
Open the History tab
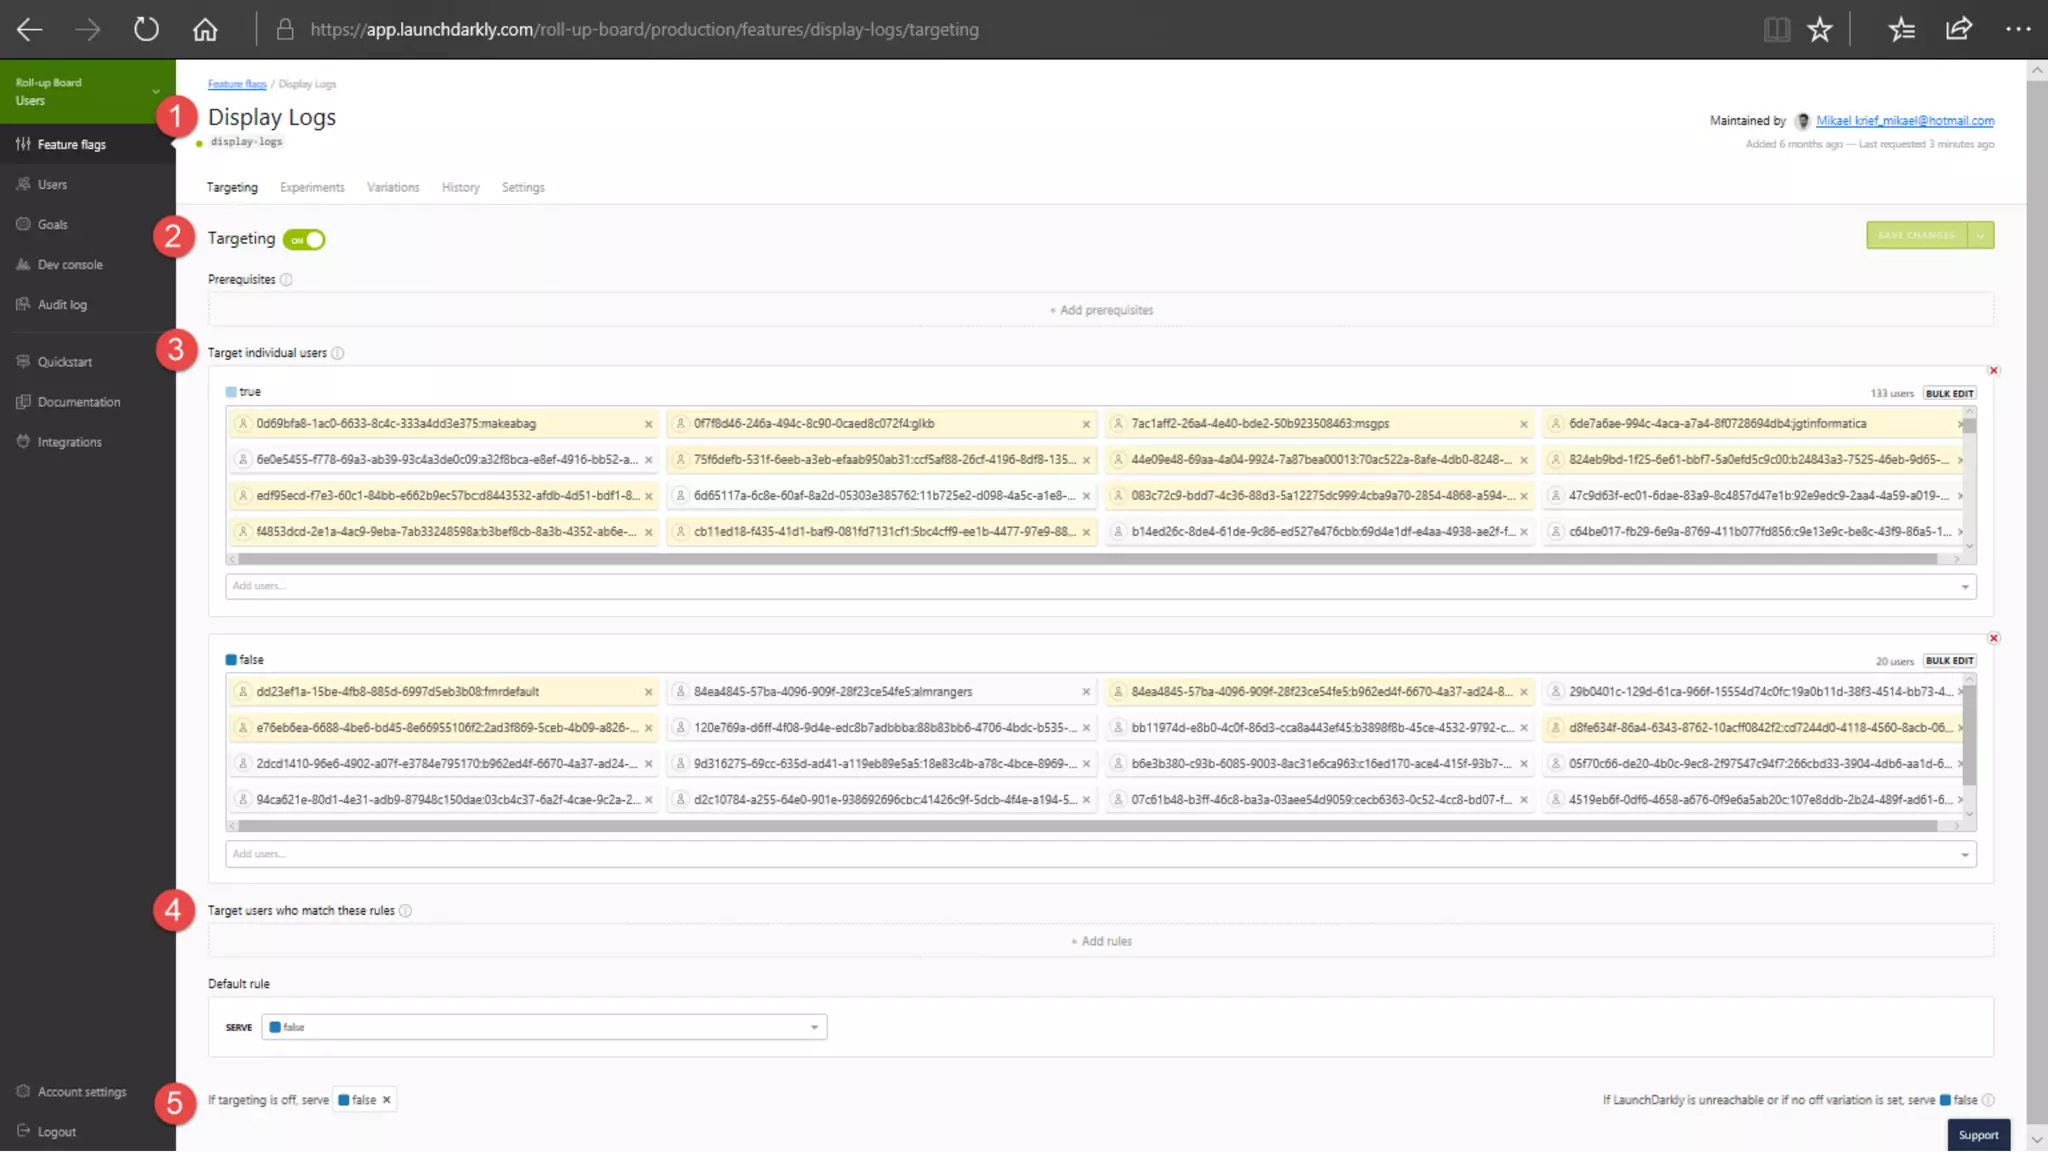pyautogui.click(x=460, y=187)
